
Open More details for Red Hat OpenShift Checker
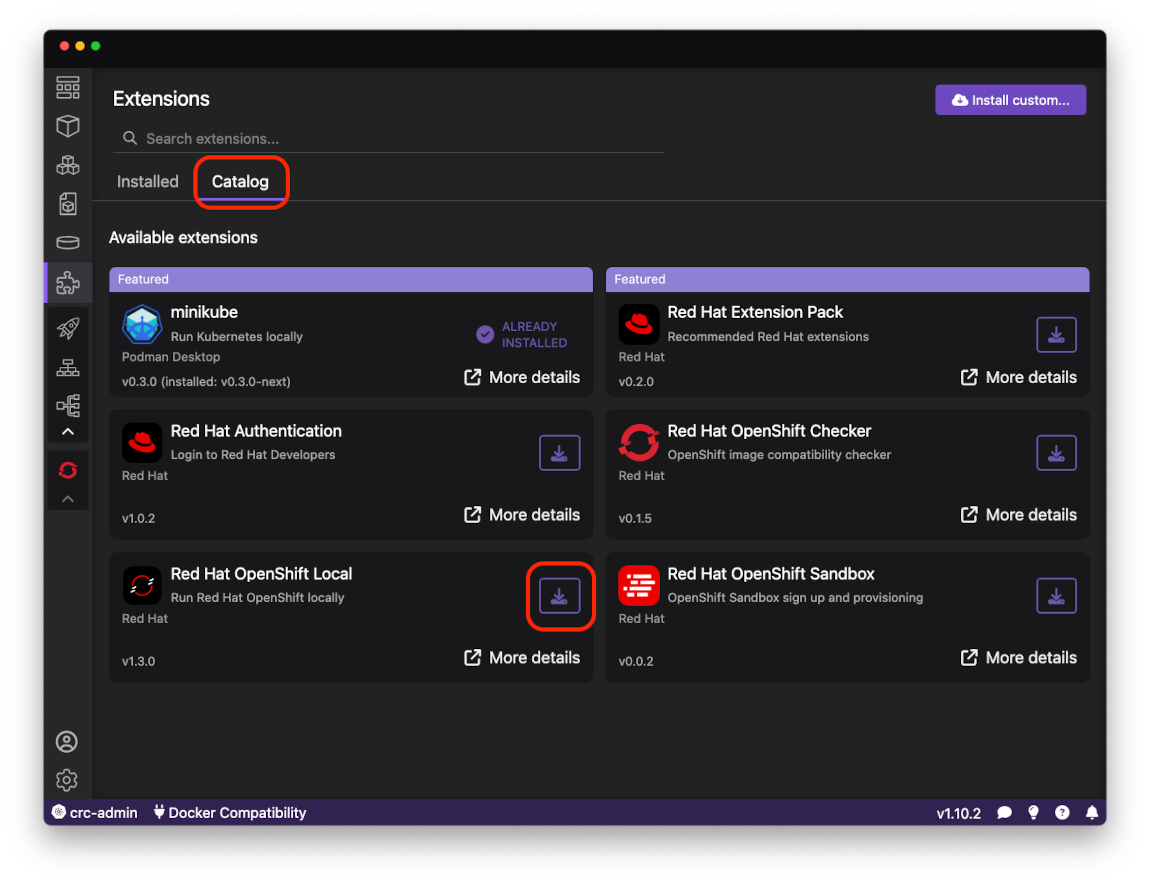tap(1019, 515)
